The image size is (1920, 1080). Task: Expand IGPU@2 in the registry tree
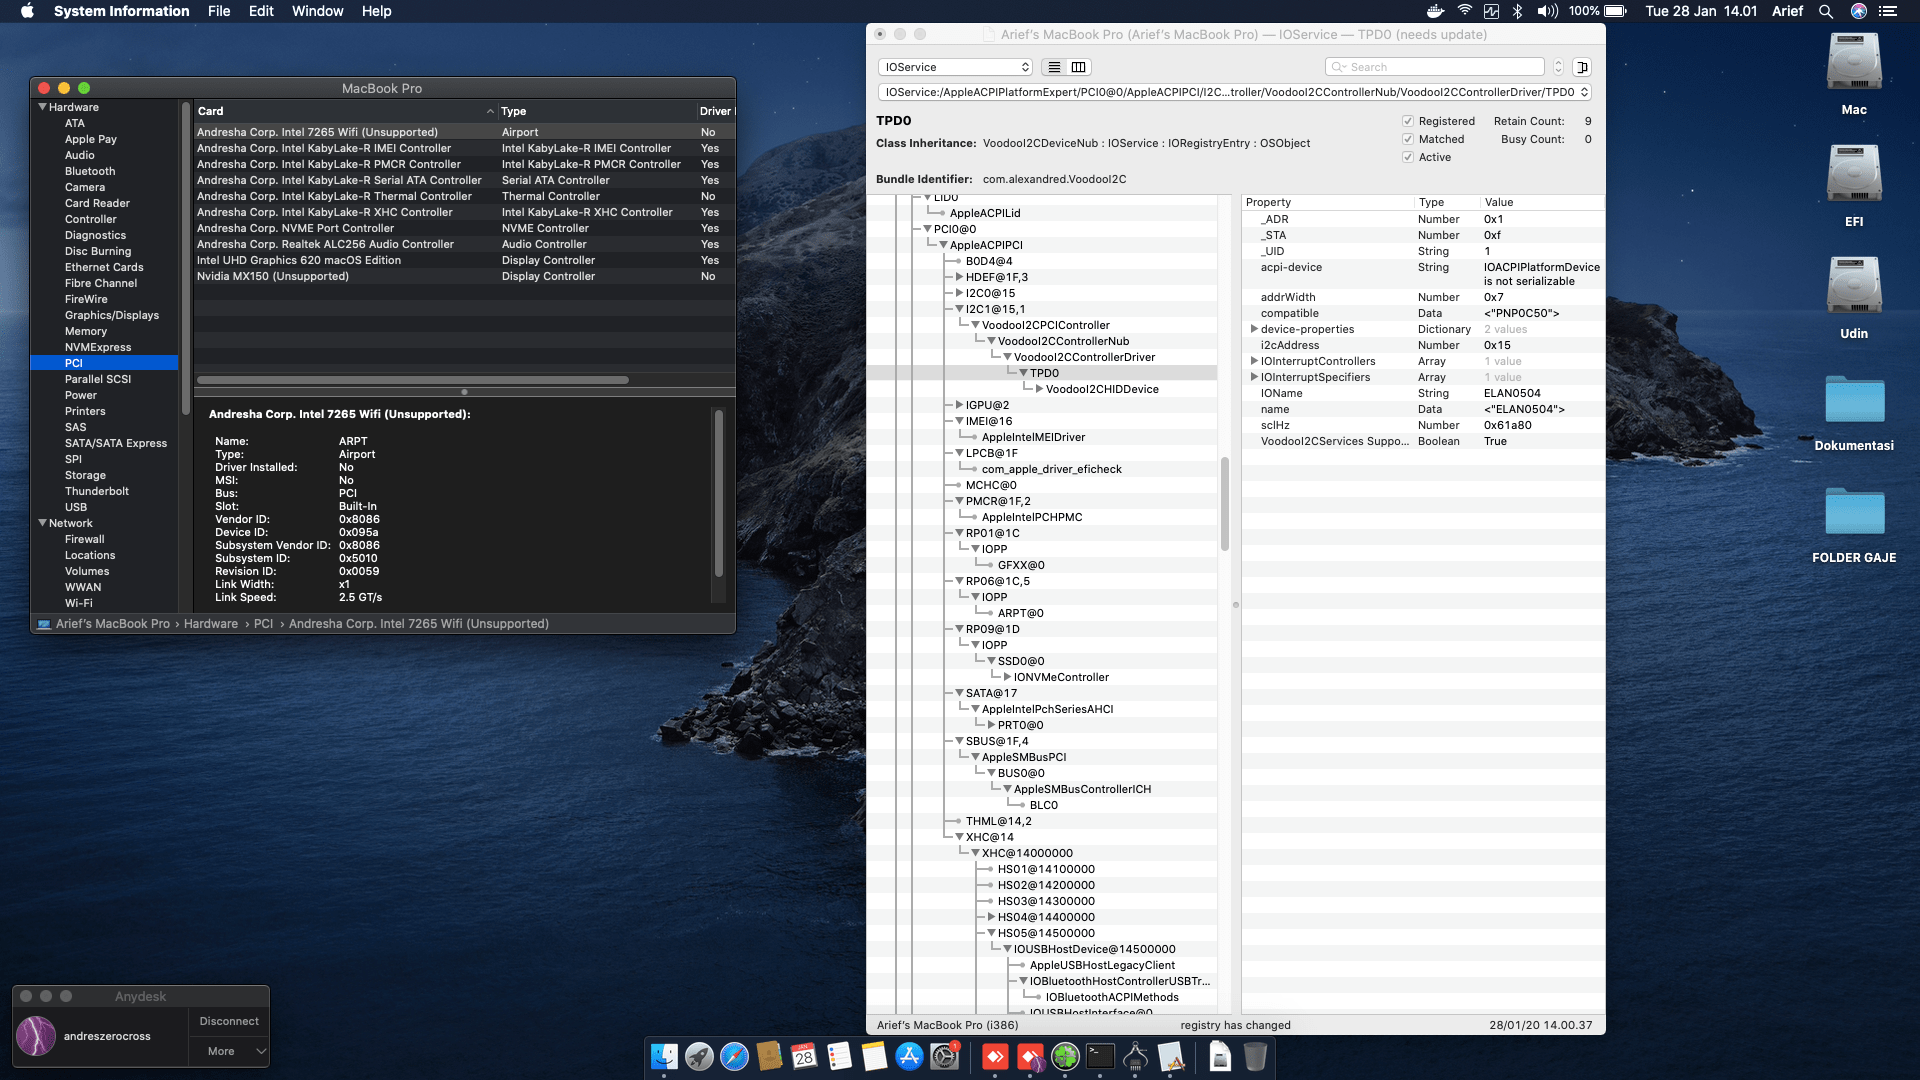(x=959, y=405)
